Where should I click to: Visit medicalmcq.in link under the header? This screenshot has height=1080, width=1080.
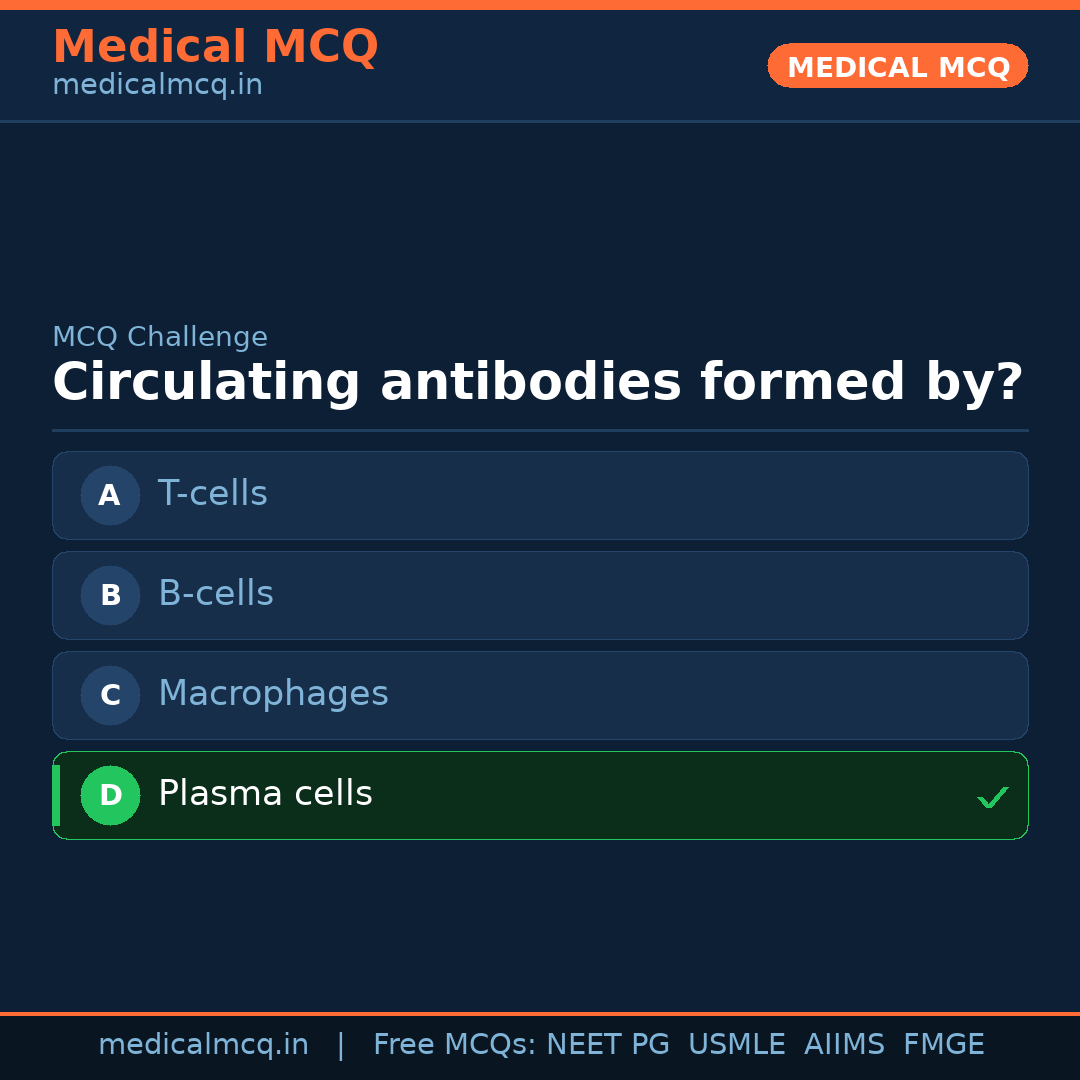pos(157,85)
